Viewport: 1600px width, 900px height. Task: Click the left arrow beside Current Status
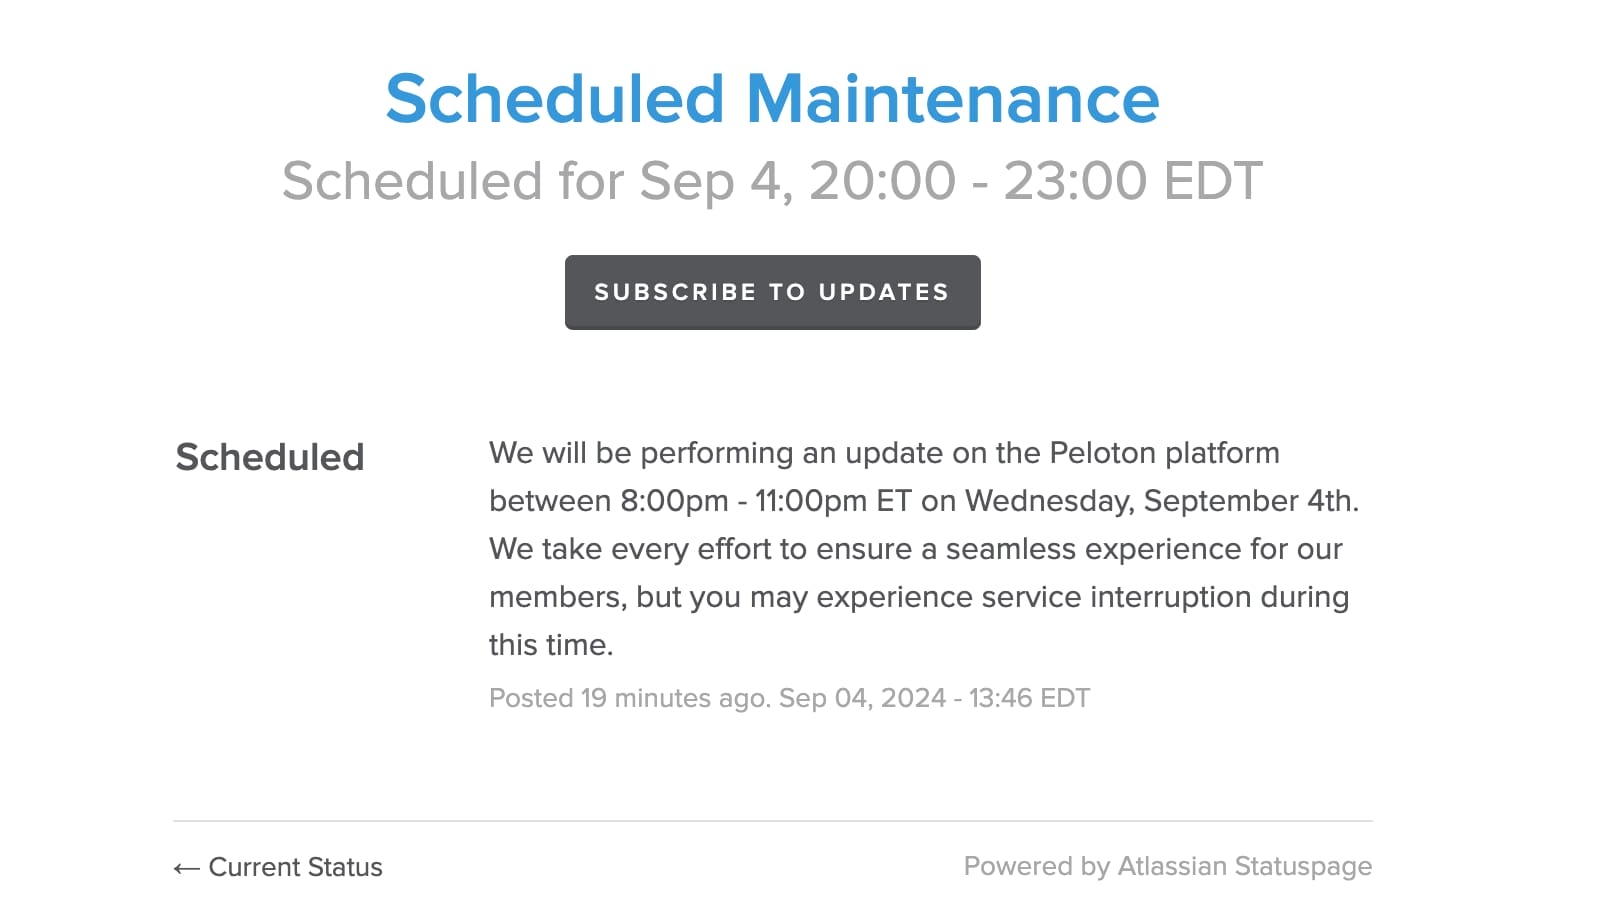tap(186, 868)
